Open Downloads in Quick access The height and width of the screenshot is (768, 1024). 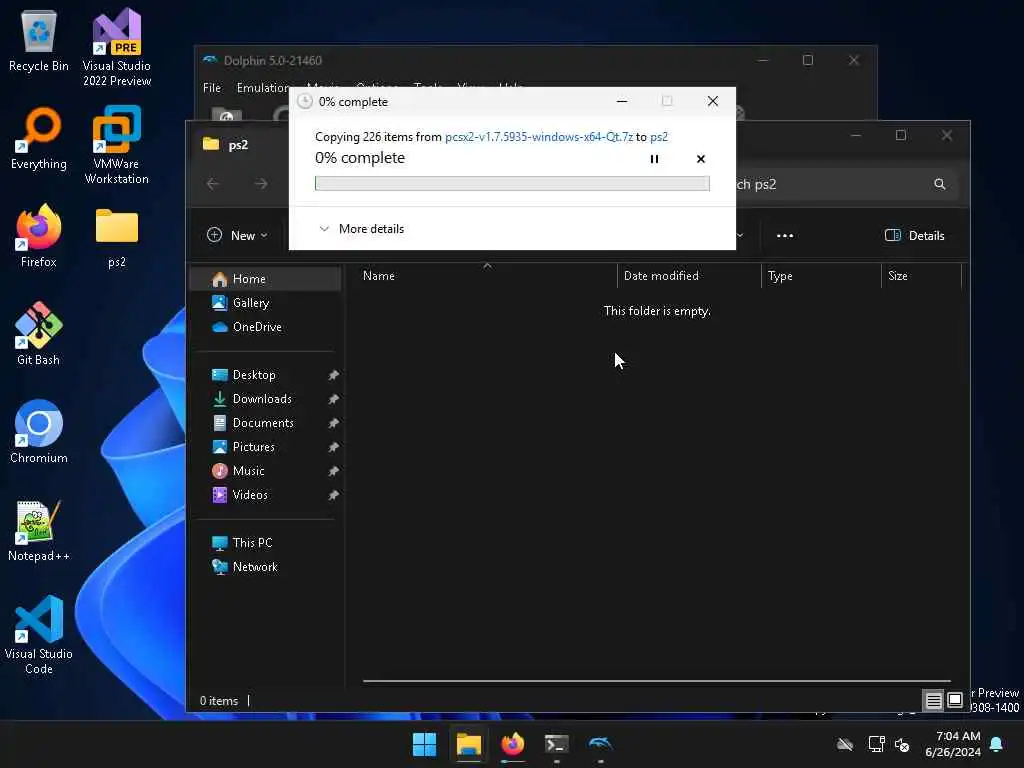click(265, 398)
